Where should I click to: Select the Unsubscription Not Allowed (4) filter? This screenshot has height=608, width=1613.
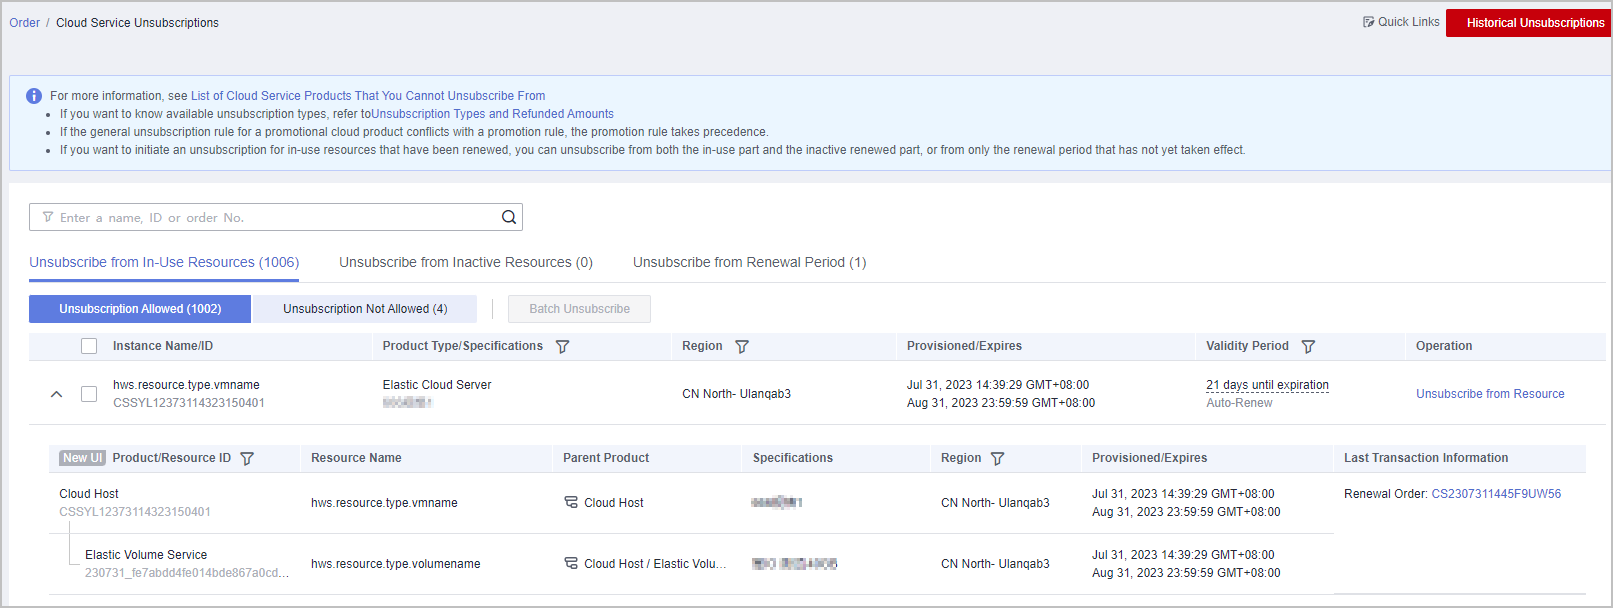coord(364,309)
